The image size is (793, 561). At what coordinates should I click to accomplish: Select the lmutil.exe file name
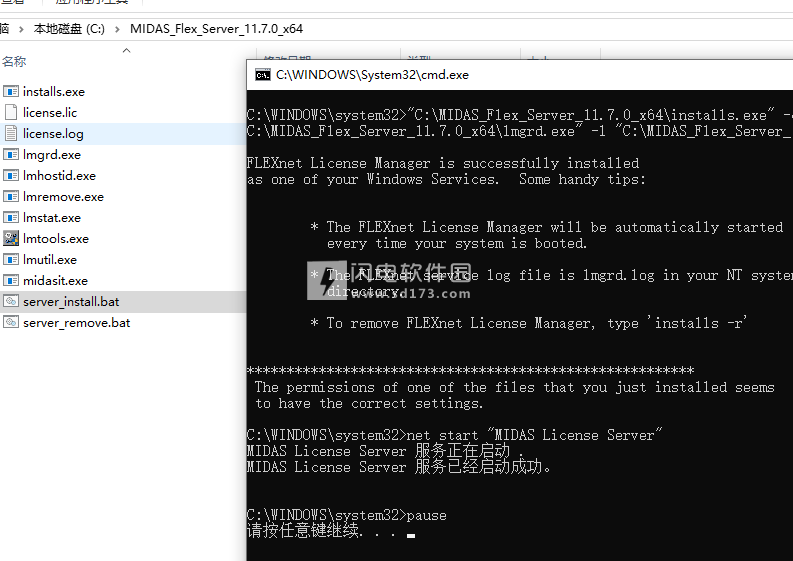click(50, 260)
